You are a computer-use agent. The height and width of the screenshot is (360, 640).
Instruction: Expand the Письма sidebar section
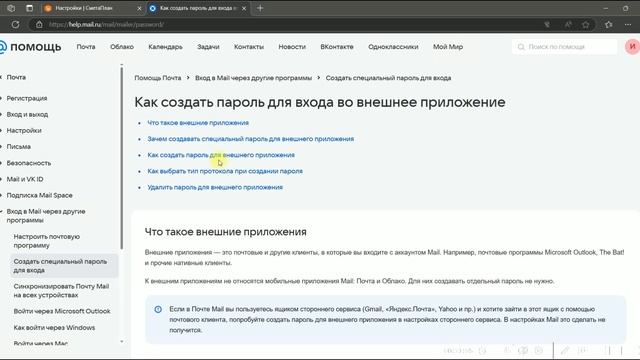pyautogui.click(x=18, y=147)
